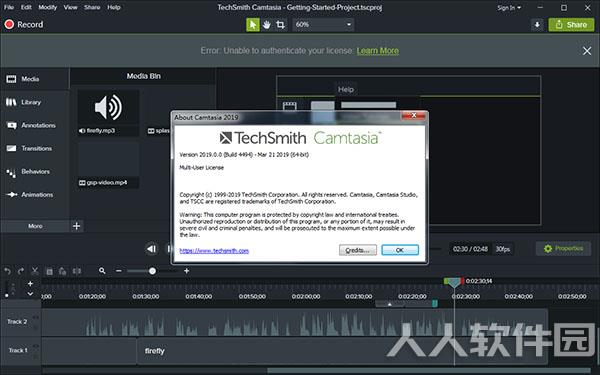
Task: Switch to the Behaviors tab
Action: click(x=34, y=171)
